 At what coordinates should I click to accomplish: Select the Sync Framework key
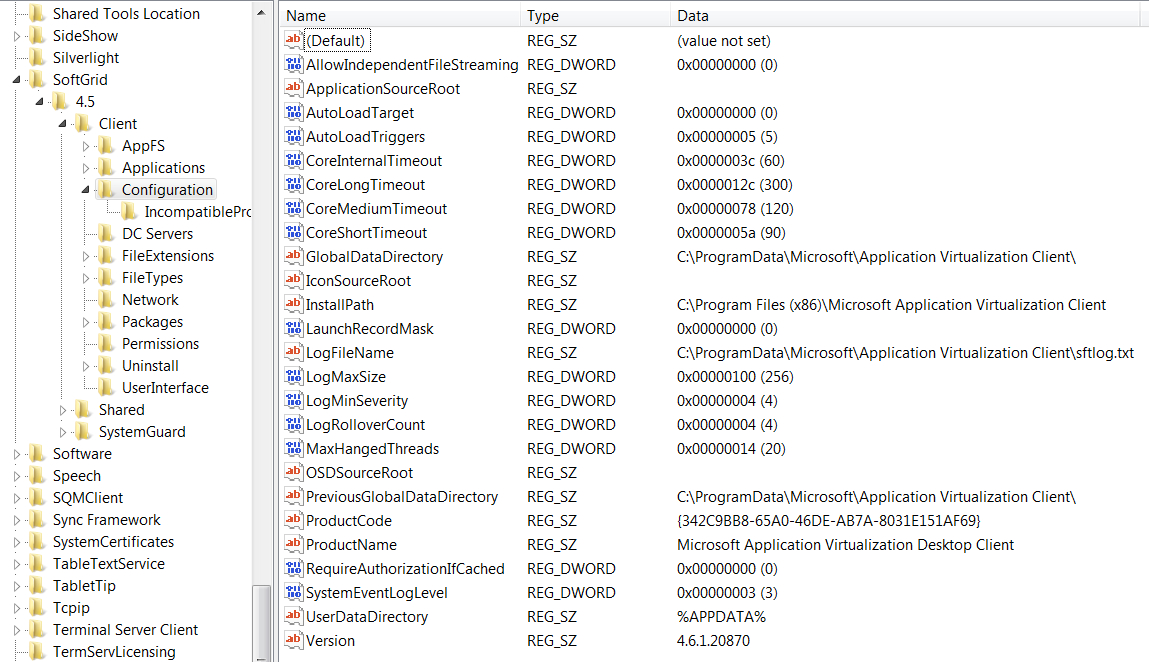pyautogui.click(x=106, y=520)
